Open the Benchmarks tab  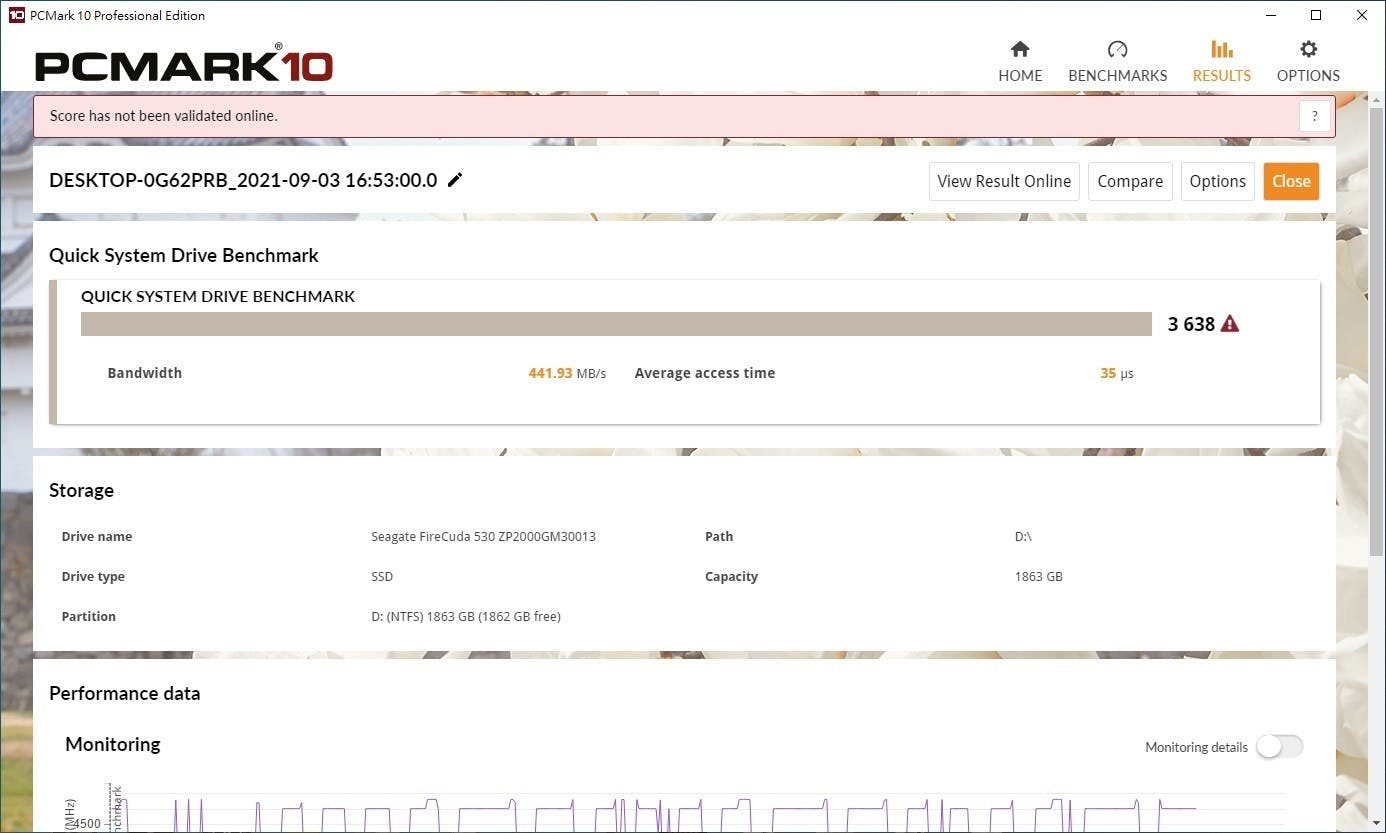coord(1117,62)
